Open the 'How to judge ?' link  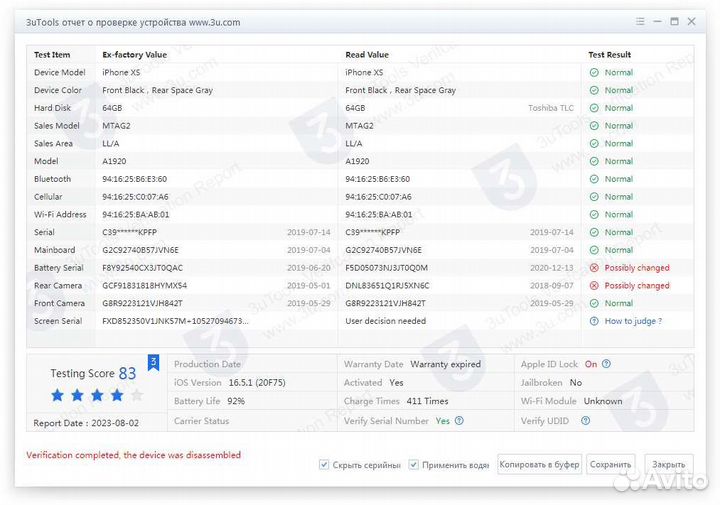coord(633,321)
